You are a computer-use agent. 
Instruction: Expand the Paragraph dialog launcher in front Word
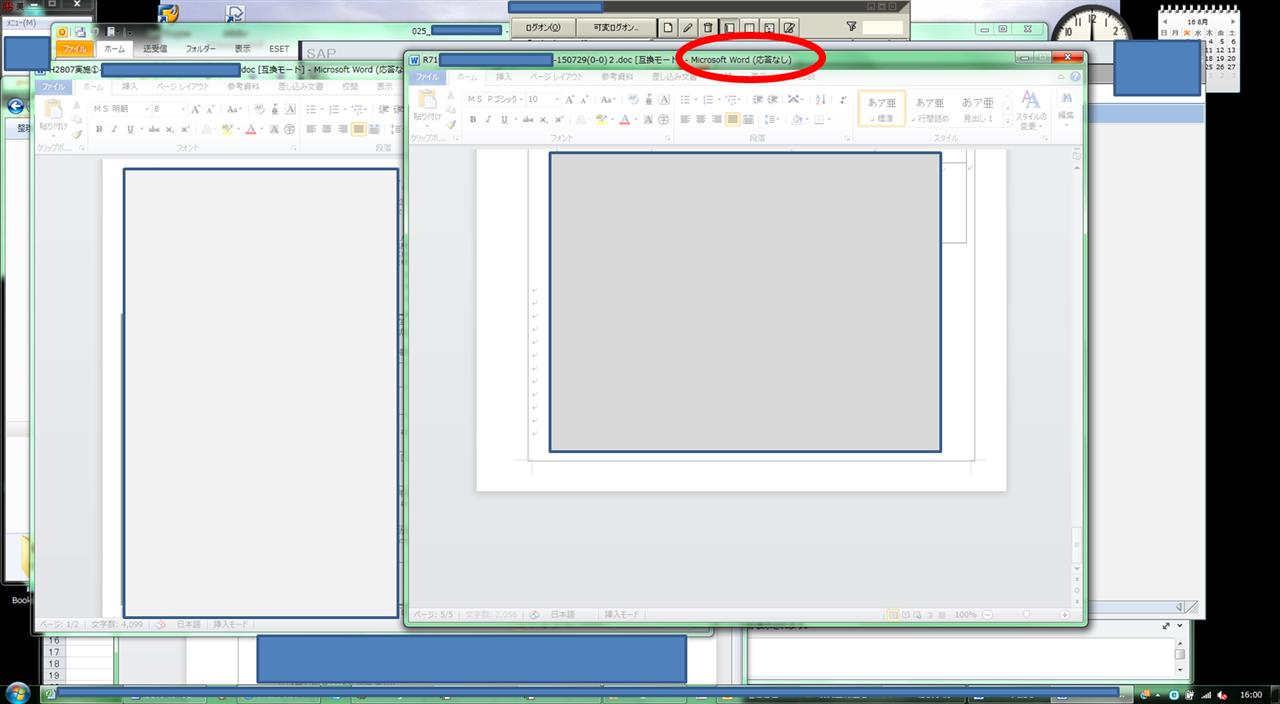tap(845, 138)
